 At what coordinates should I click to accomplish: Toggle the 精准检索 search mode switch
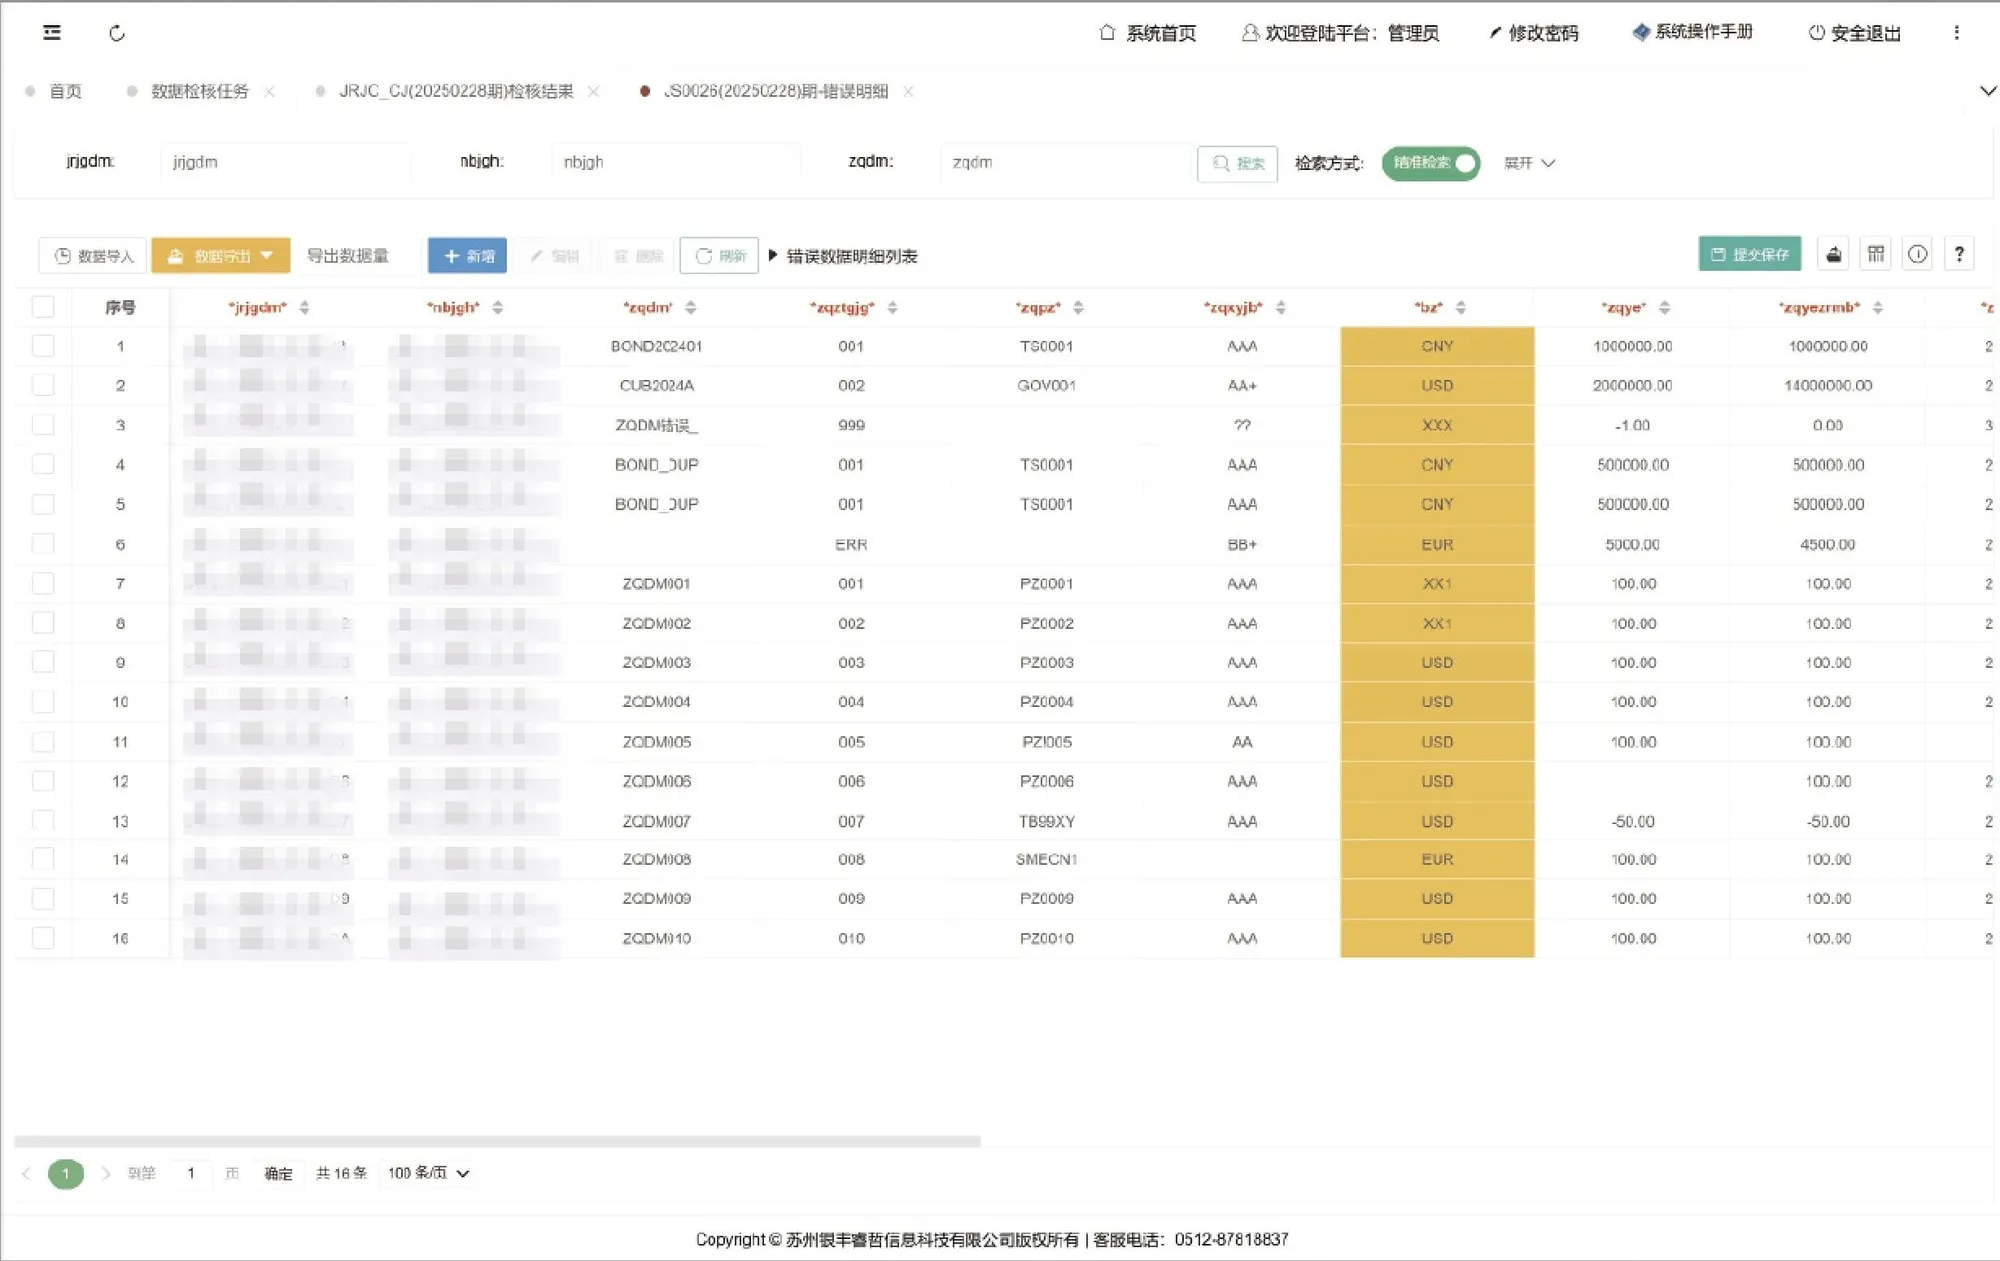click(1431, 163)
